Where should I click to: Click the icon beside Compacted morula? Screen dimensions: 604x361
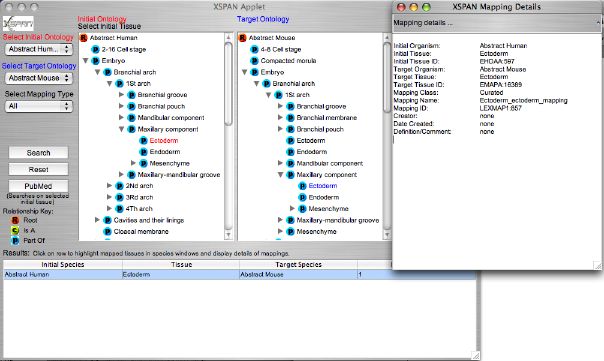tap(254, 61)
